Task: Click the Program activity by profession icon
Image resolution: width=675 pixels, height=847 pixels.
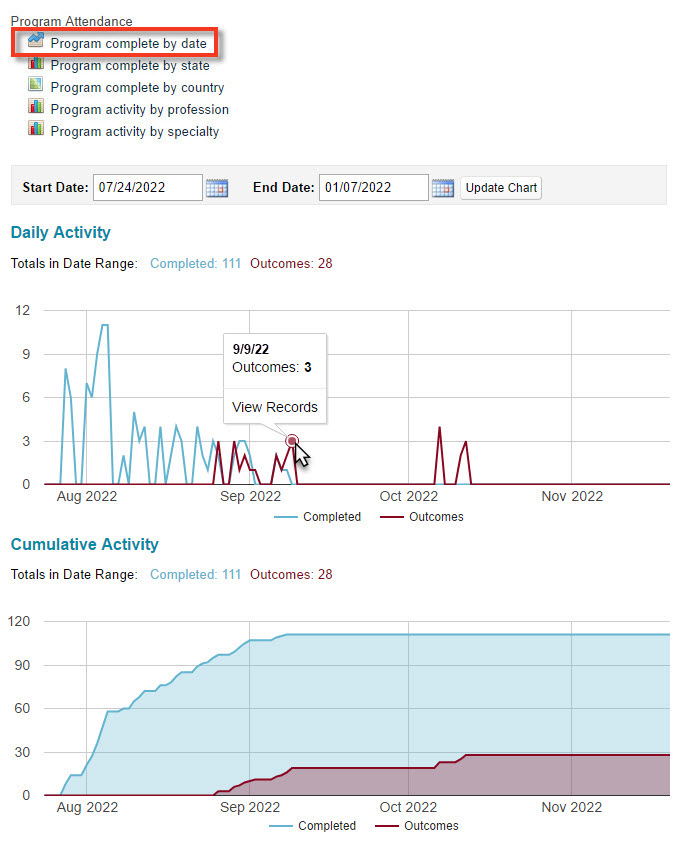Action: (36, 106)
